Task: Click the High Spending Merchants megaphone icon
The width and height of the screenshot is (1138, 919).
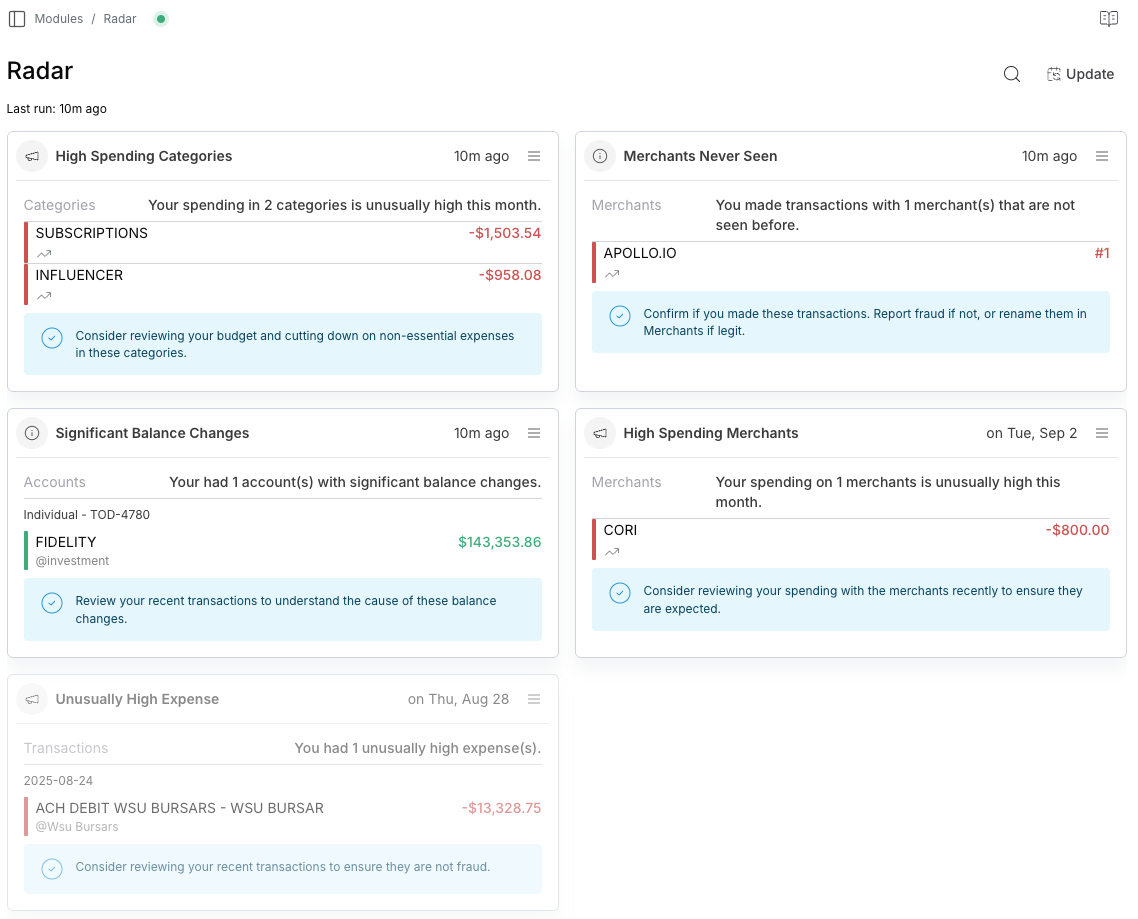Action: (600, 433)
